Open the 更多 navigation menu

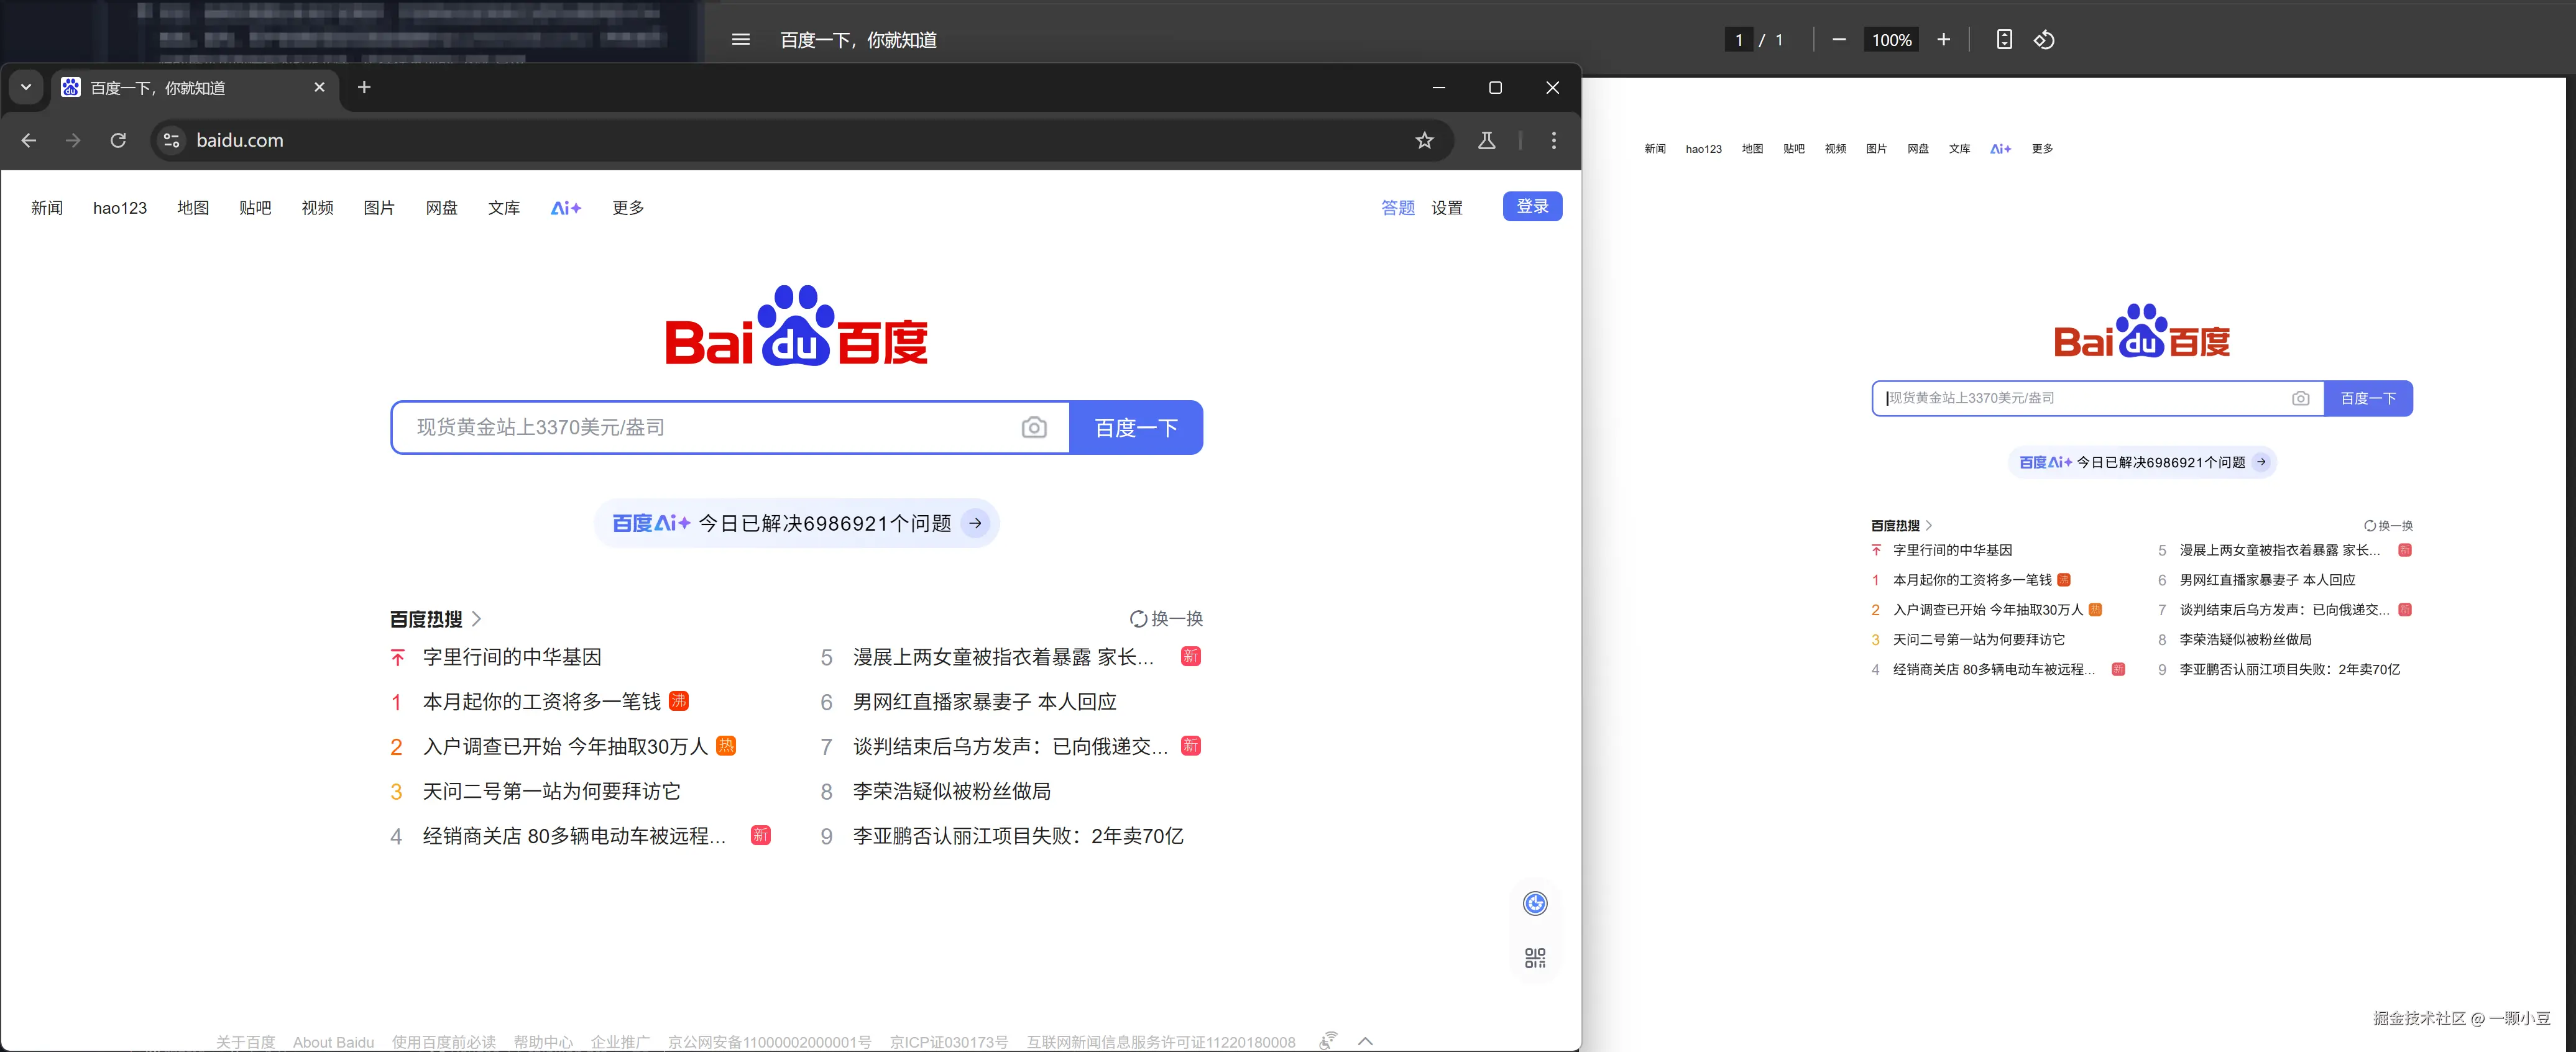point(628,208)
